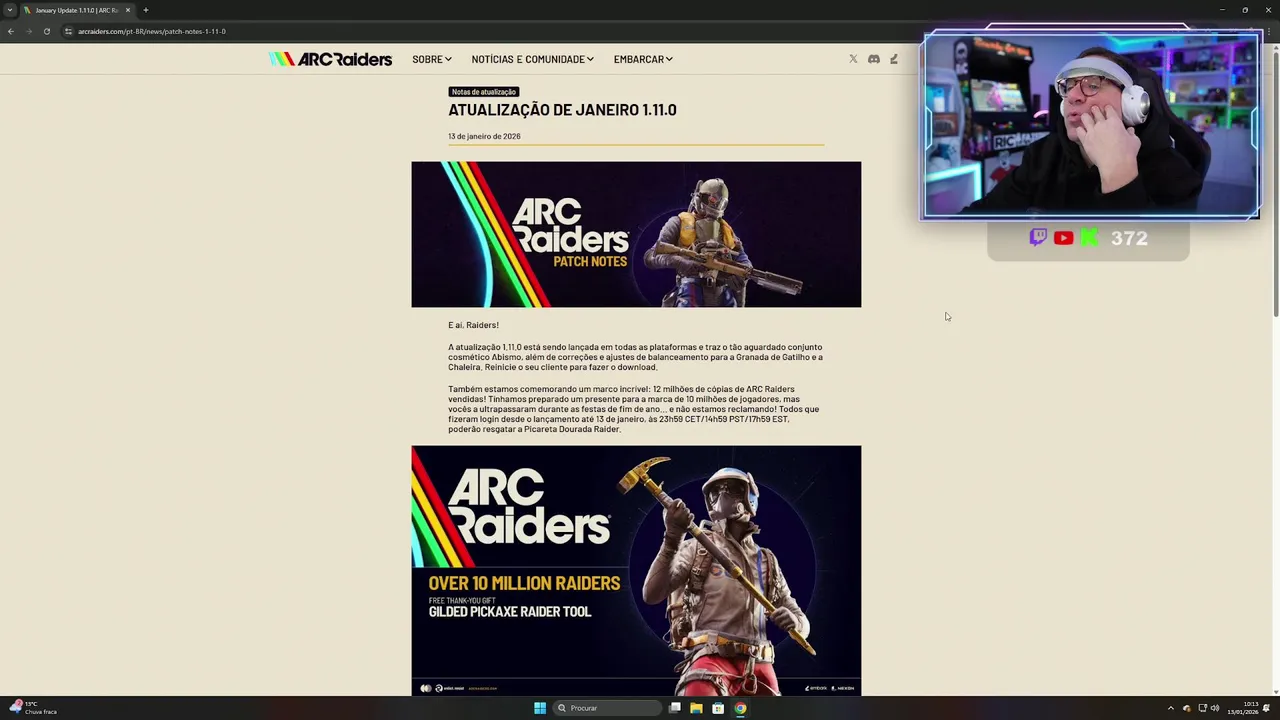Open site information icon in address bar

pyautogui.click(x=68, y=31)
